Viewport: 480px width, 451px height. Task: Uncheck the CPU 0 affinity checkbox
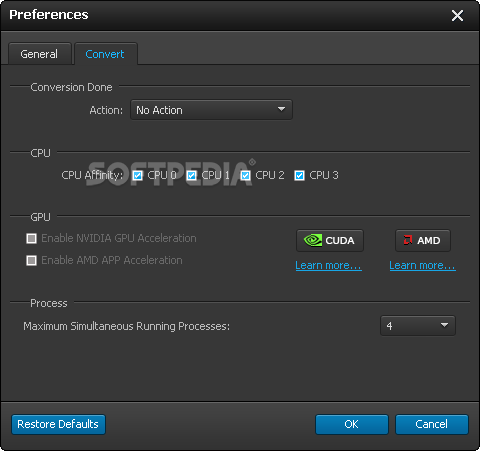point(138,175)
